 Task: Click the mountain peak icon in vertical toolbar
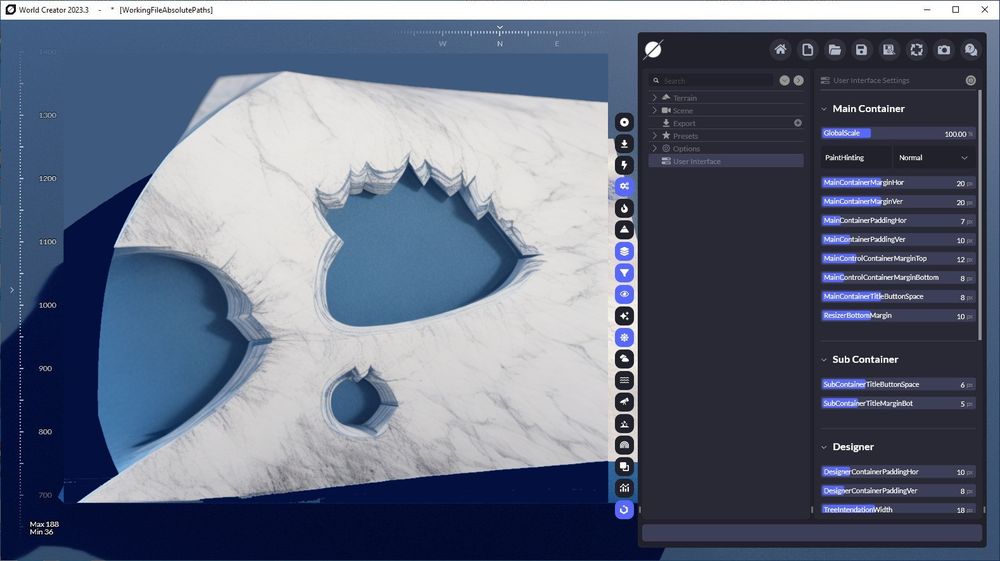click(624, 230)
